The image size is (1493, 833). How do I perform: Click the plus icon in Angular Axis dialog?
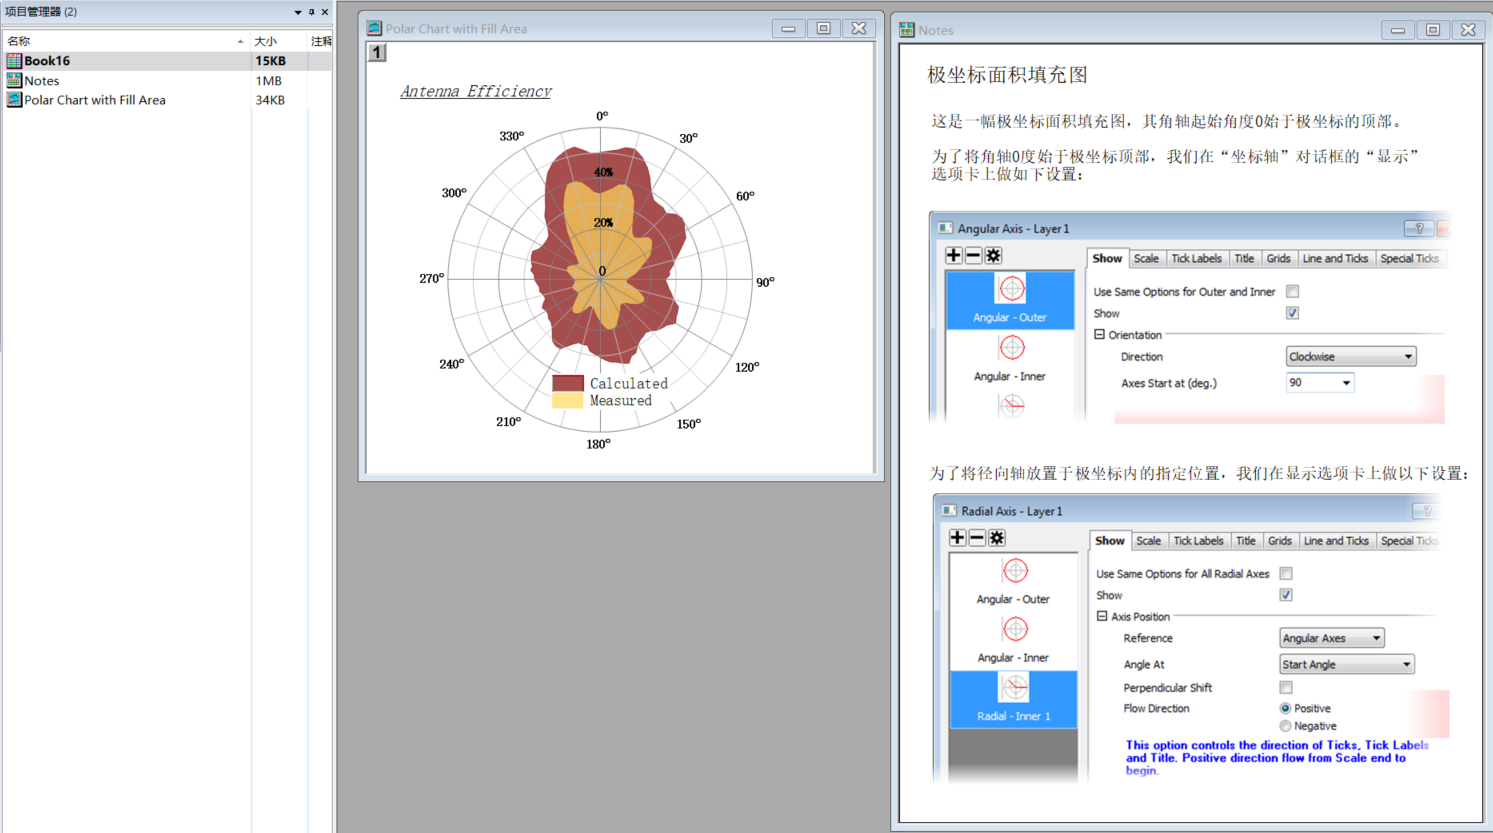pyautogui.click(x=953, y=256)
